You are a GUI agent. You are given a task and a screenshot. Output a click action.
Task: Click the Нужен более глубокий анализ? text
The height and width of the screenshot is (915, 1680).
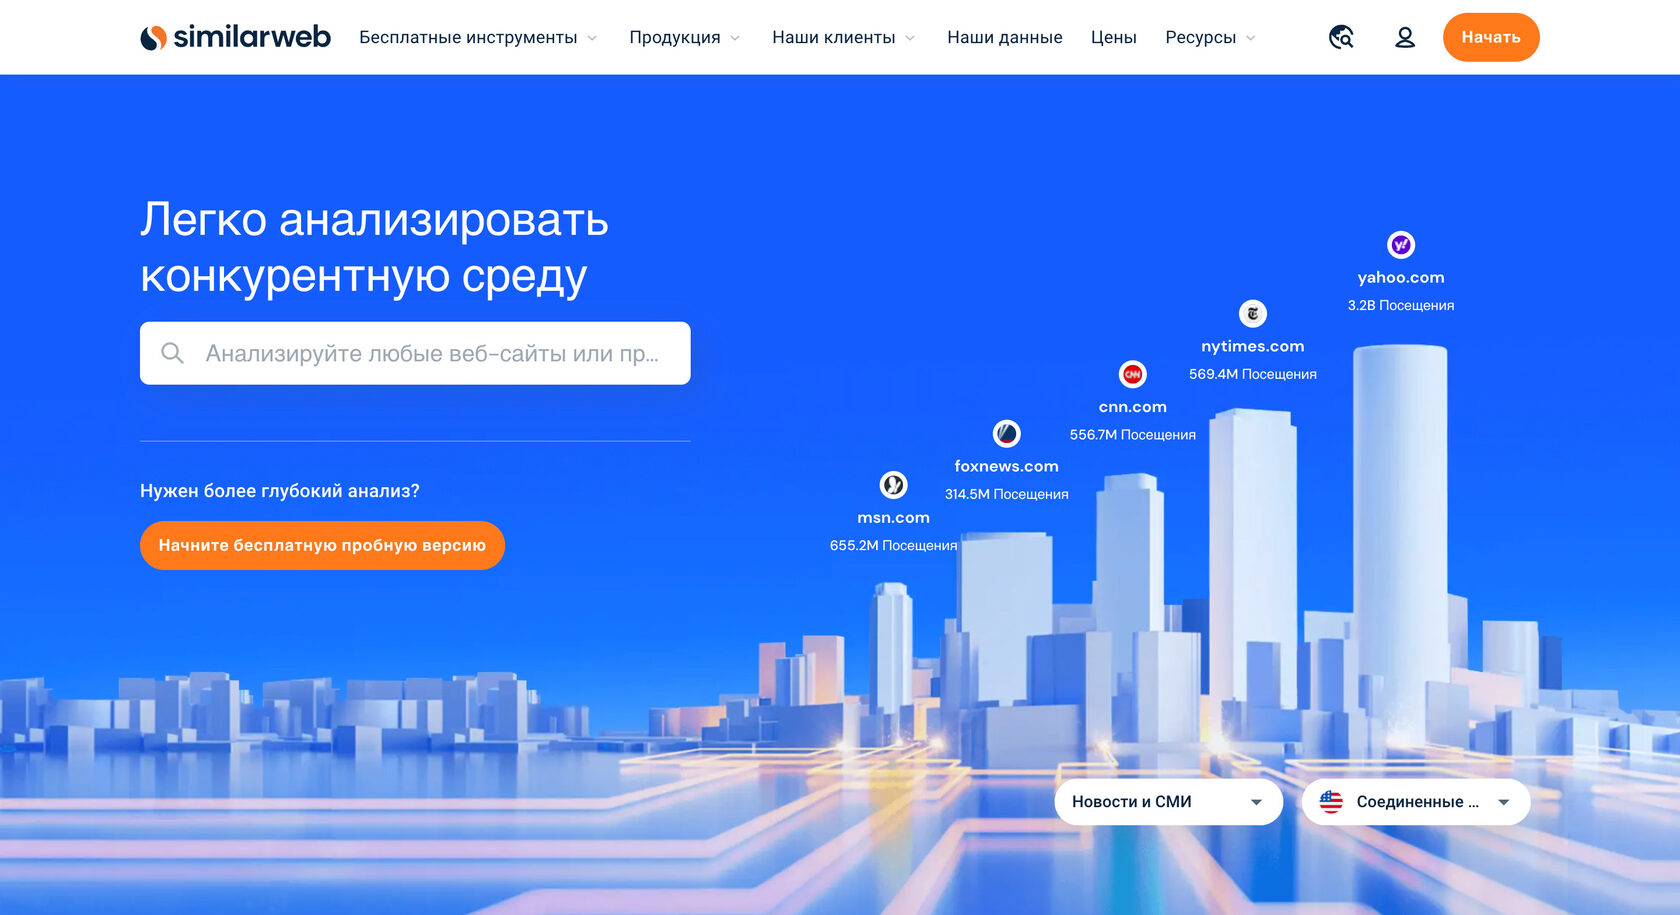click(280, 491)
